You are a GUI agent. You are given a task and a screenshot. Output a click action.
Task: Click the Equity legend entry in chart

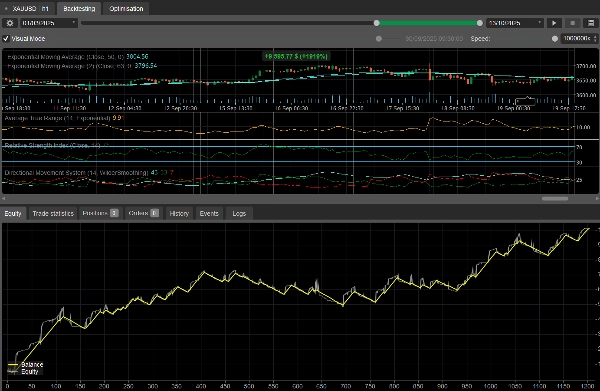23,371
